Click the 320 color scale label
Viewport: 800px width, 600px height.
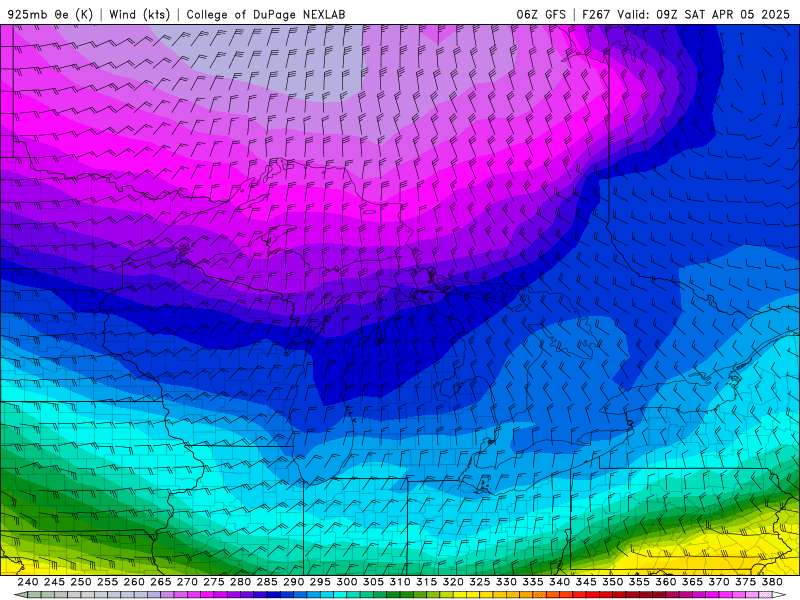tap(453, 582)
